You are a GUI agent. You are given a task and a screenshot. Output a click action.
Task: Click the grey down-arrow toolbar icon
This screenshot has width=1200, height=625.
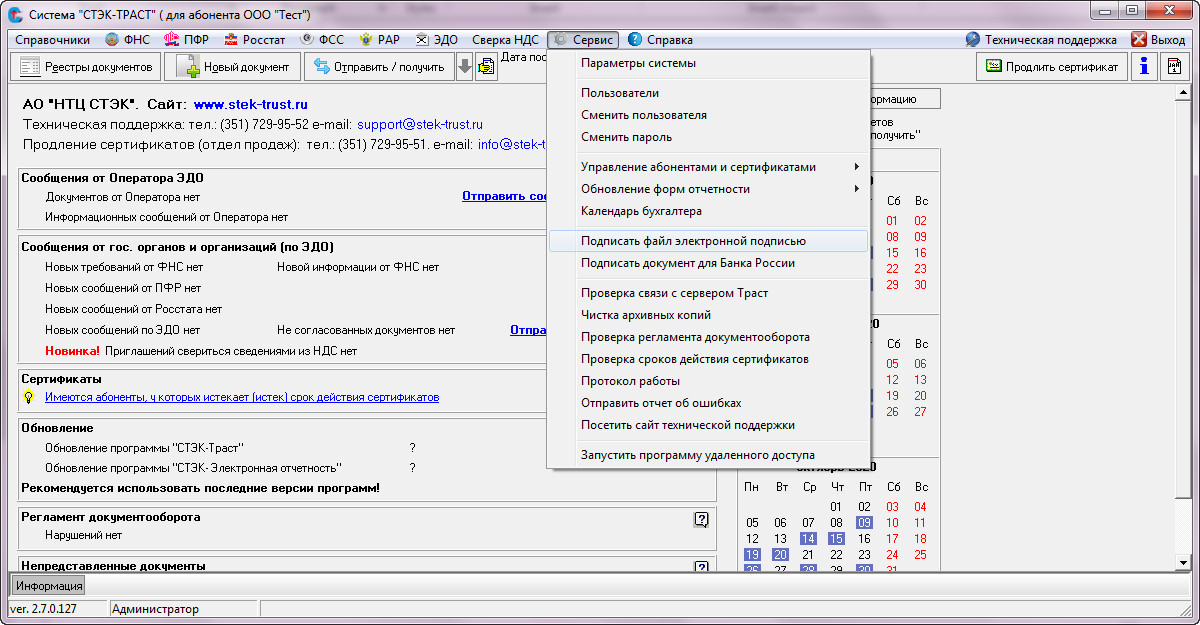tap(464, 67)
